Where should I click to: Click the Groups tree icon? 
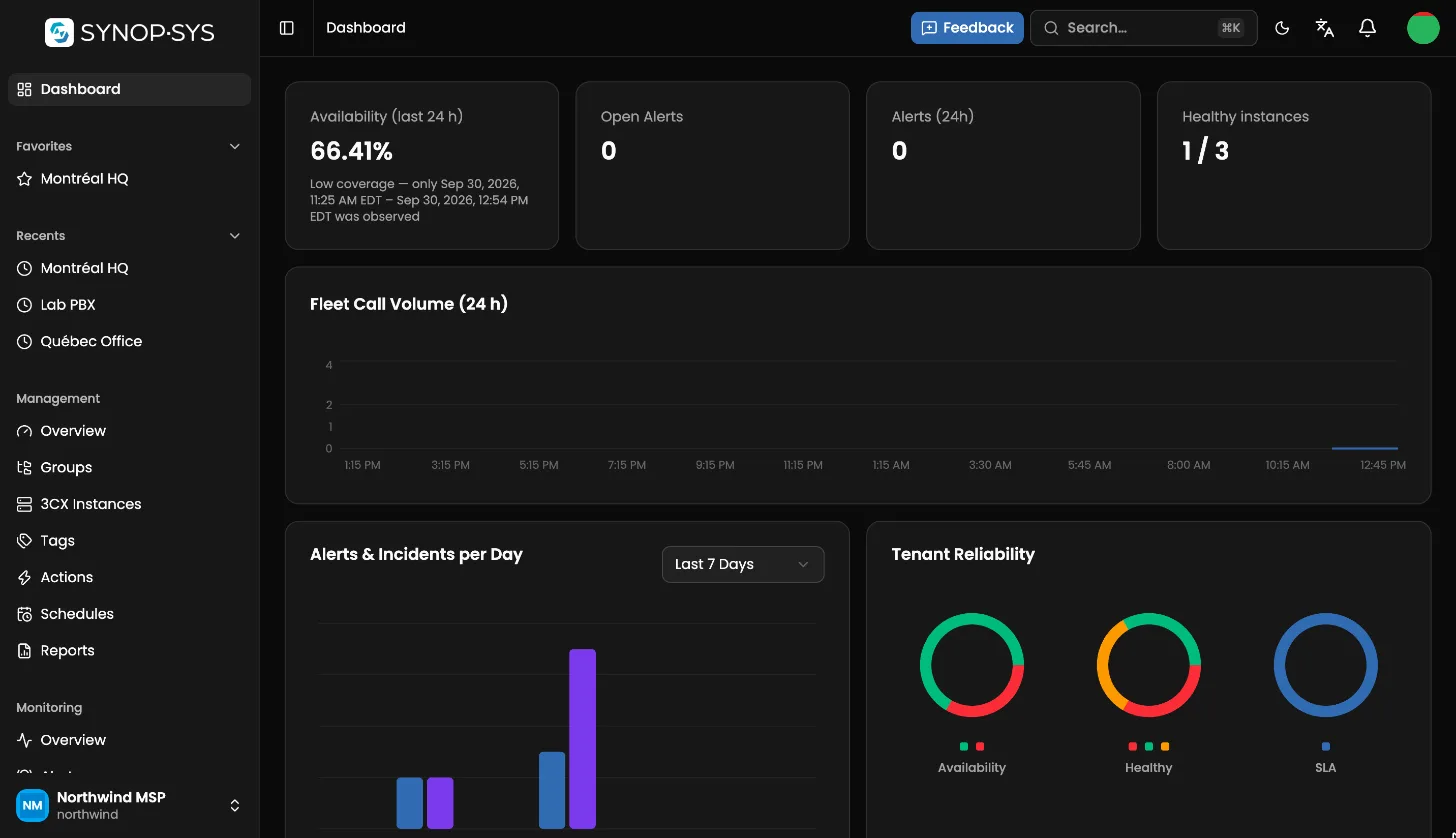pos(25,468)
